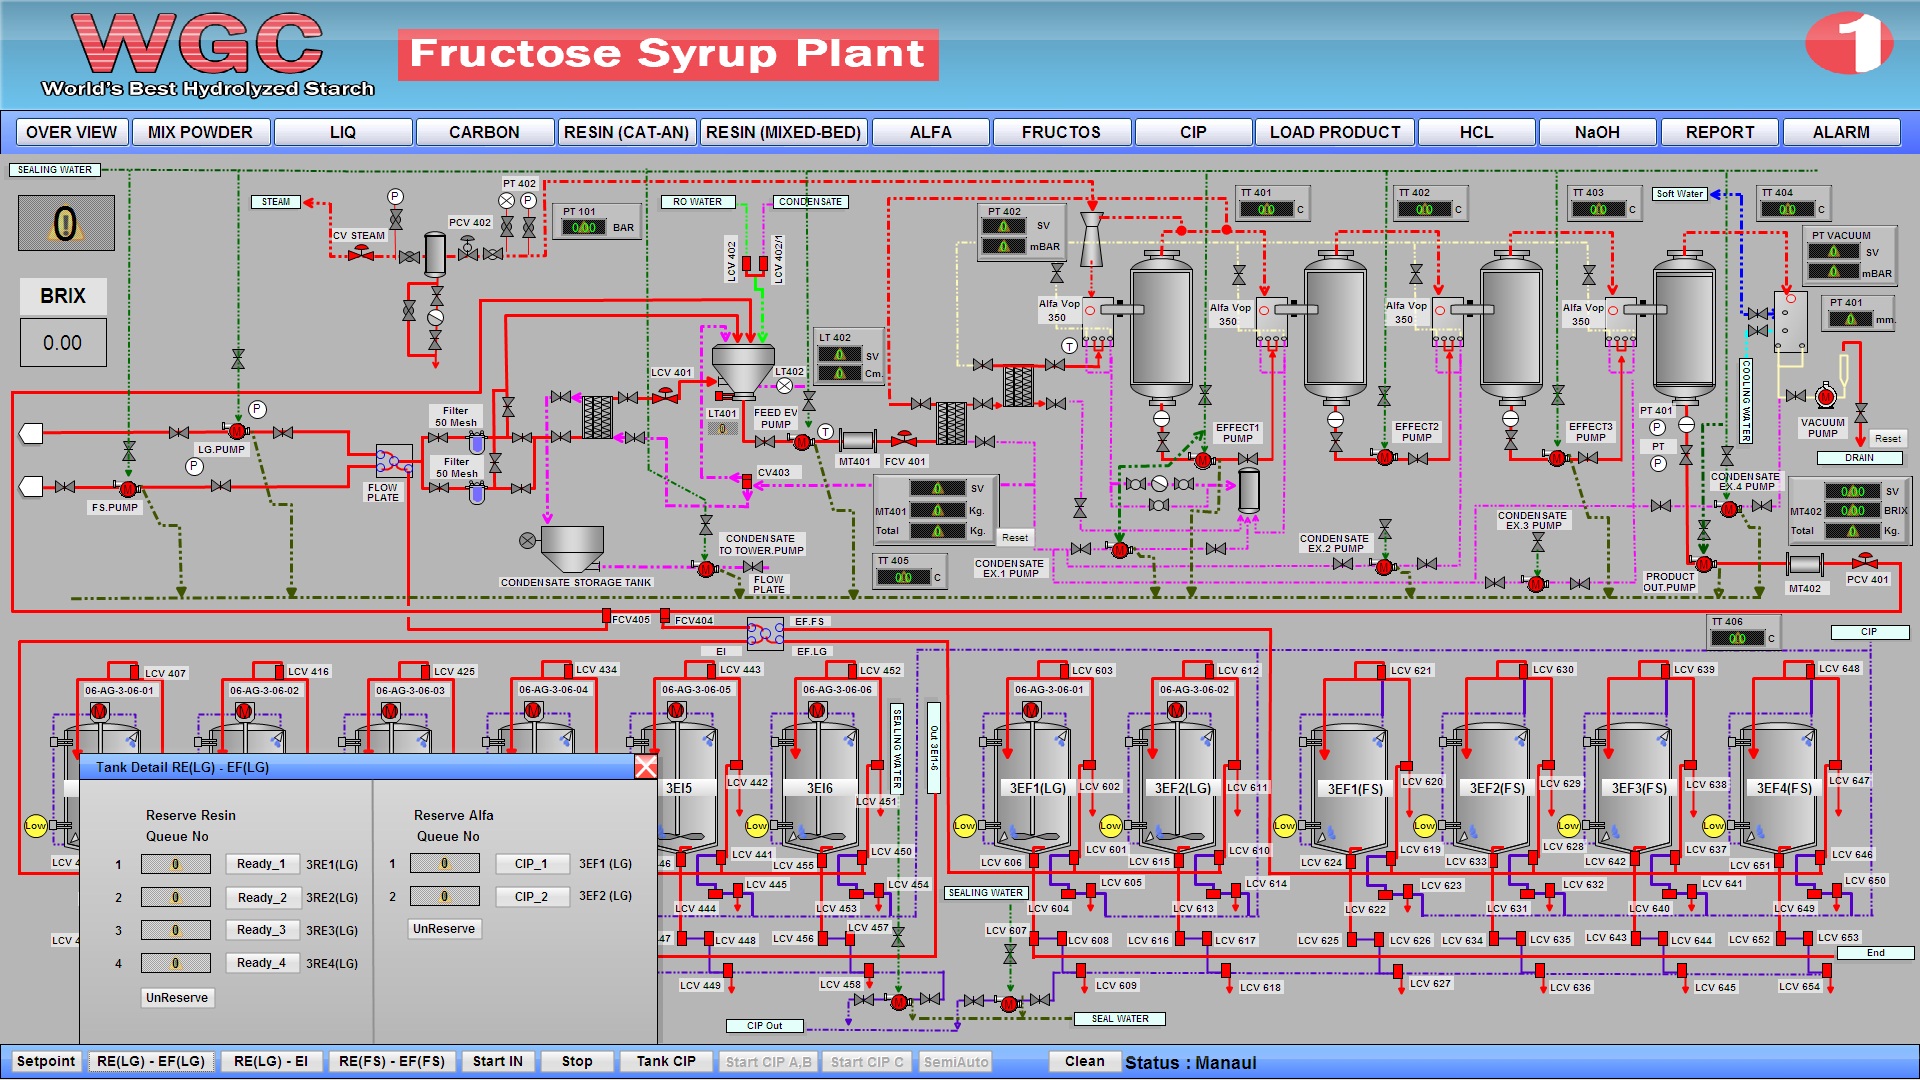The image size is (1920, 1080).
Task: Start the FS.PUMP icon
Action: click(x=127, y=489)
